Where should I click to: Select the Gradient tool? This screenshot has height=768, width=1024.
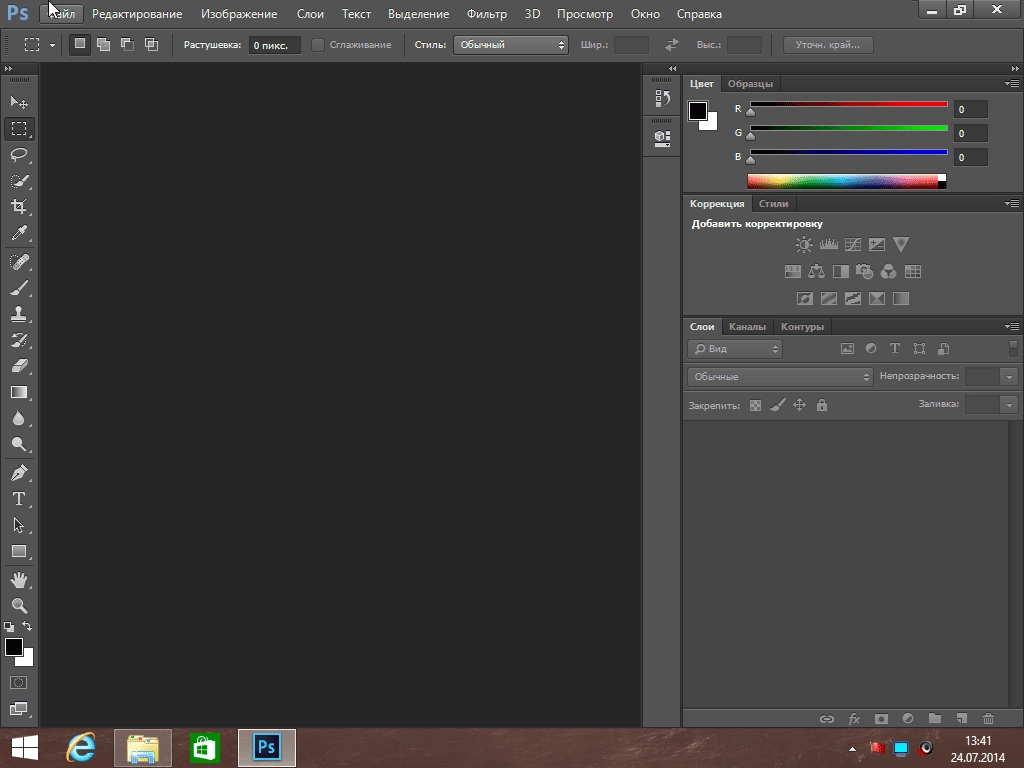coord(19,392)
